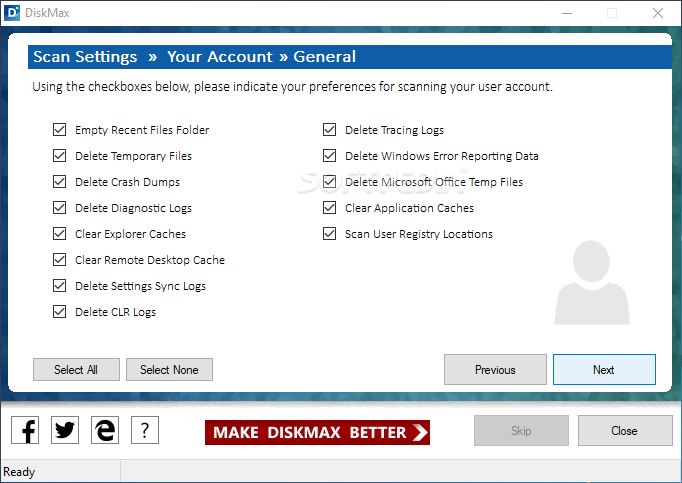Uncheck Clear Explorer Caches

click(60, 234)
